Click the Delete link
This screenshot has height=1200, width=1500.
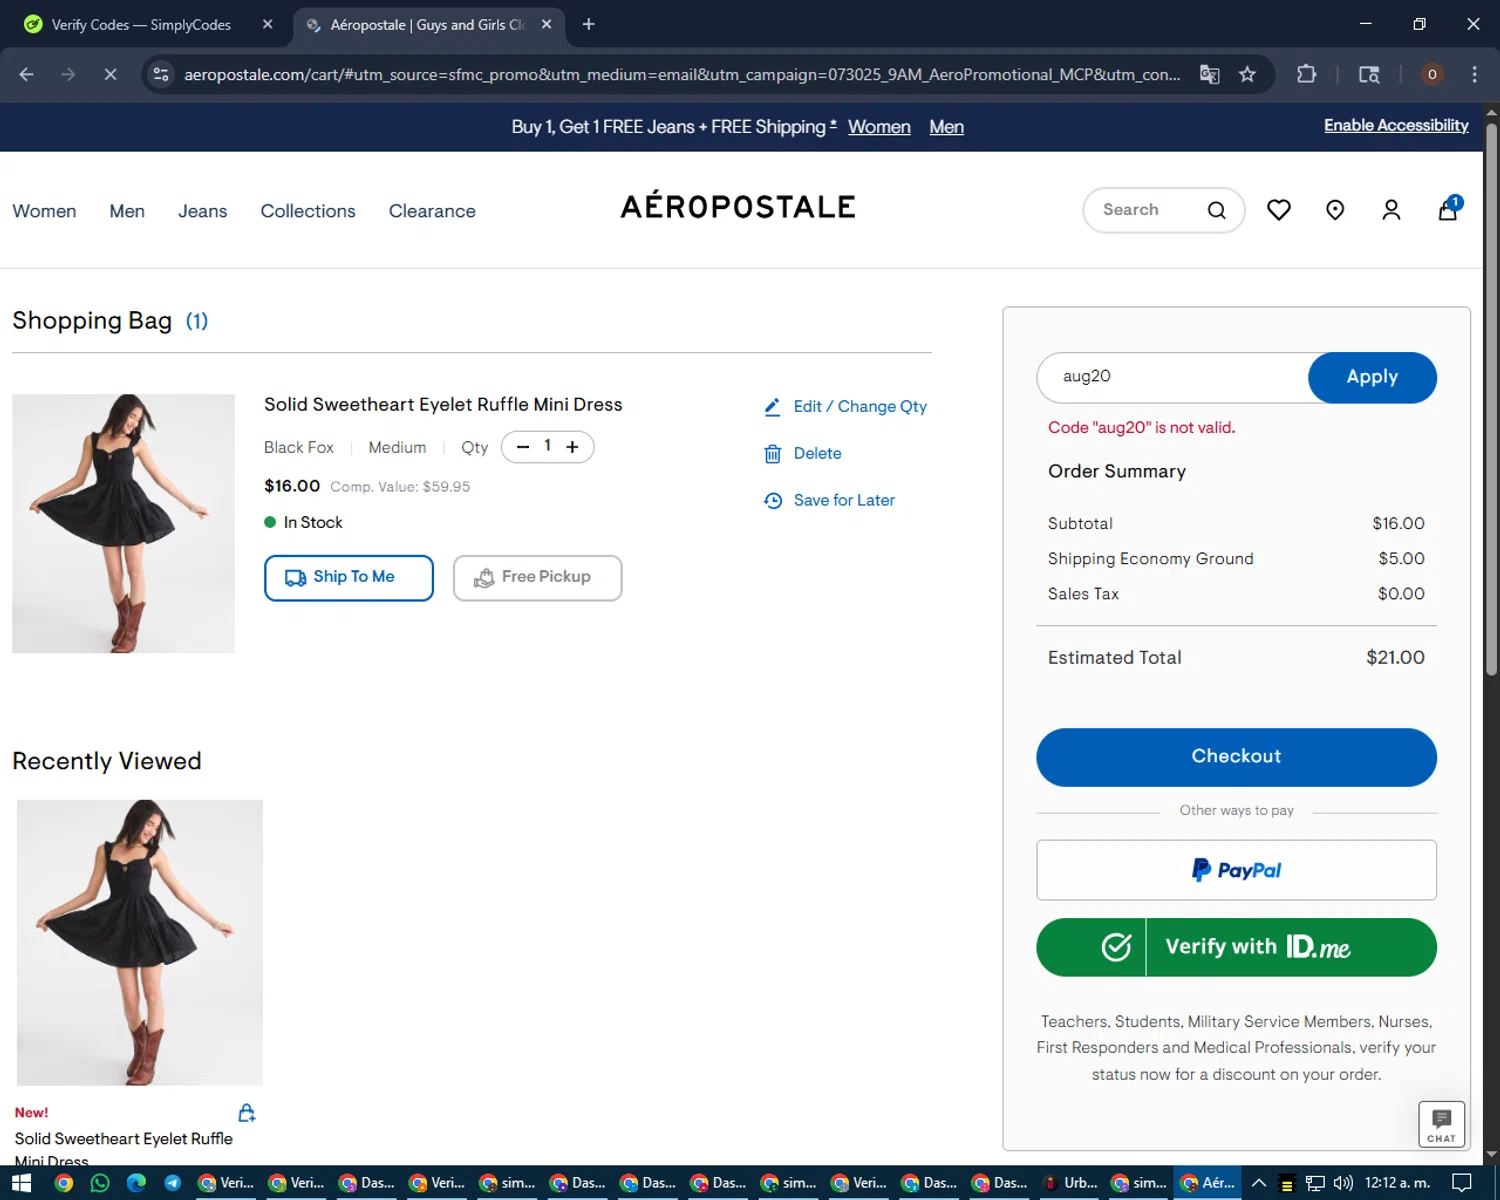pyautogui.click(x=817, y=454)
